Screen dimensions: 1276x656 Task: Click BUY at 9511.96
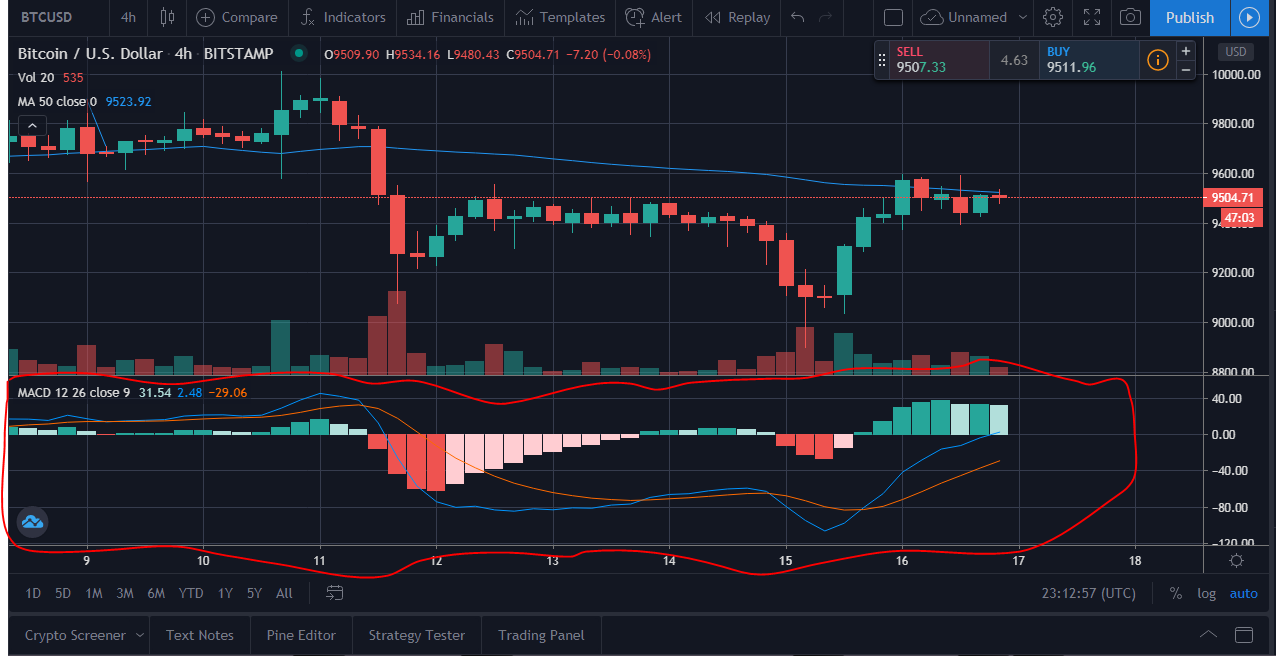1089,59
